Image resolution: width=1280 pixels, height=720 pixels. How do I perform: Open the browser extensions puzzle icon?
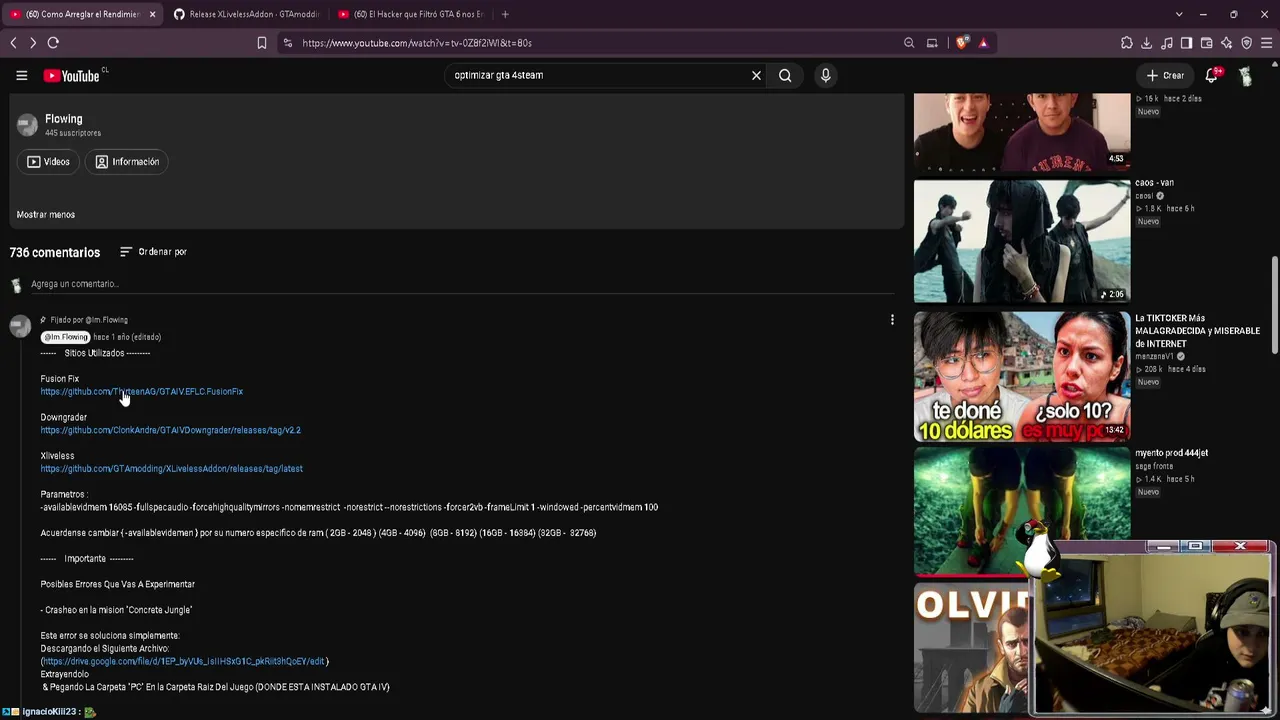click(x=1127, y=43)
